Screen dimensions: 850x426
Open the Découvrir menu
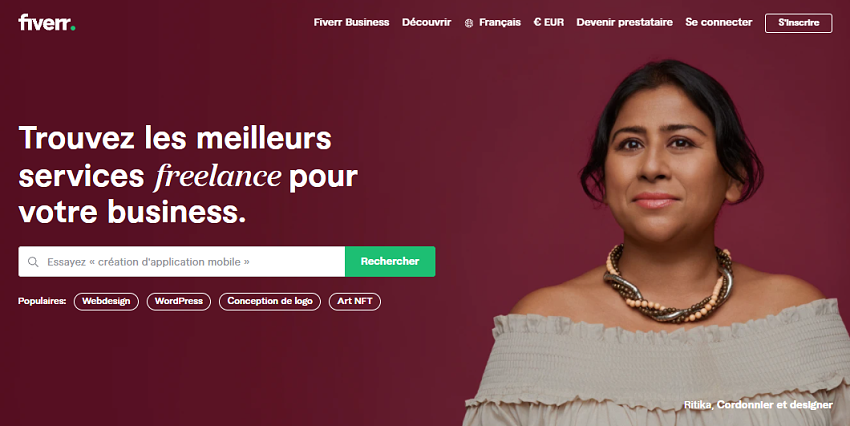427,22
